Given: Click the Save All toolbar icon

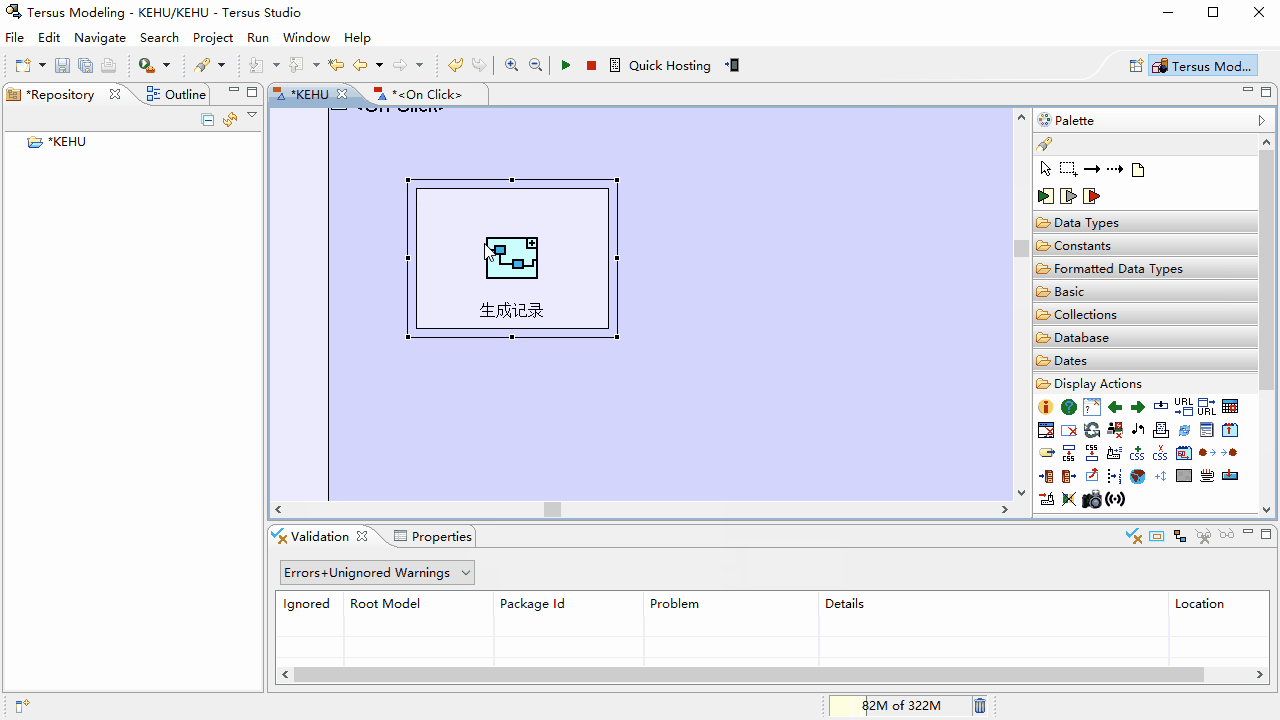Looking at the screenshot, I should point(85,65).
